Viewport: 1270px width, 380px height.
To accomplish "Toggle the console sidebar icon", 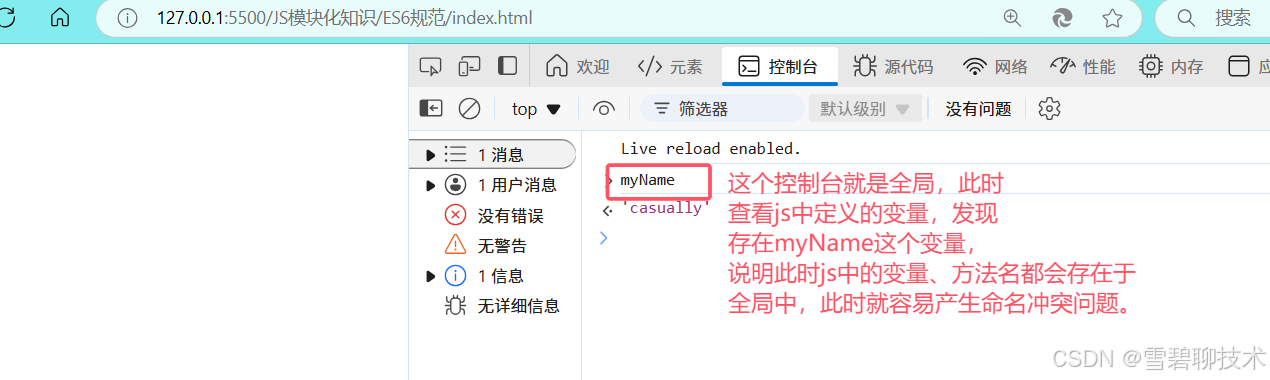I will pyautogui.click(x=431, y=108).
